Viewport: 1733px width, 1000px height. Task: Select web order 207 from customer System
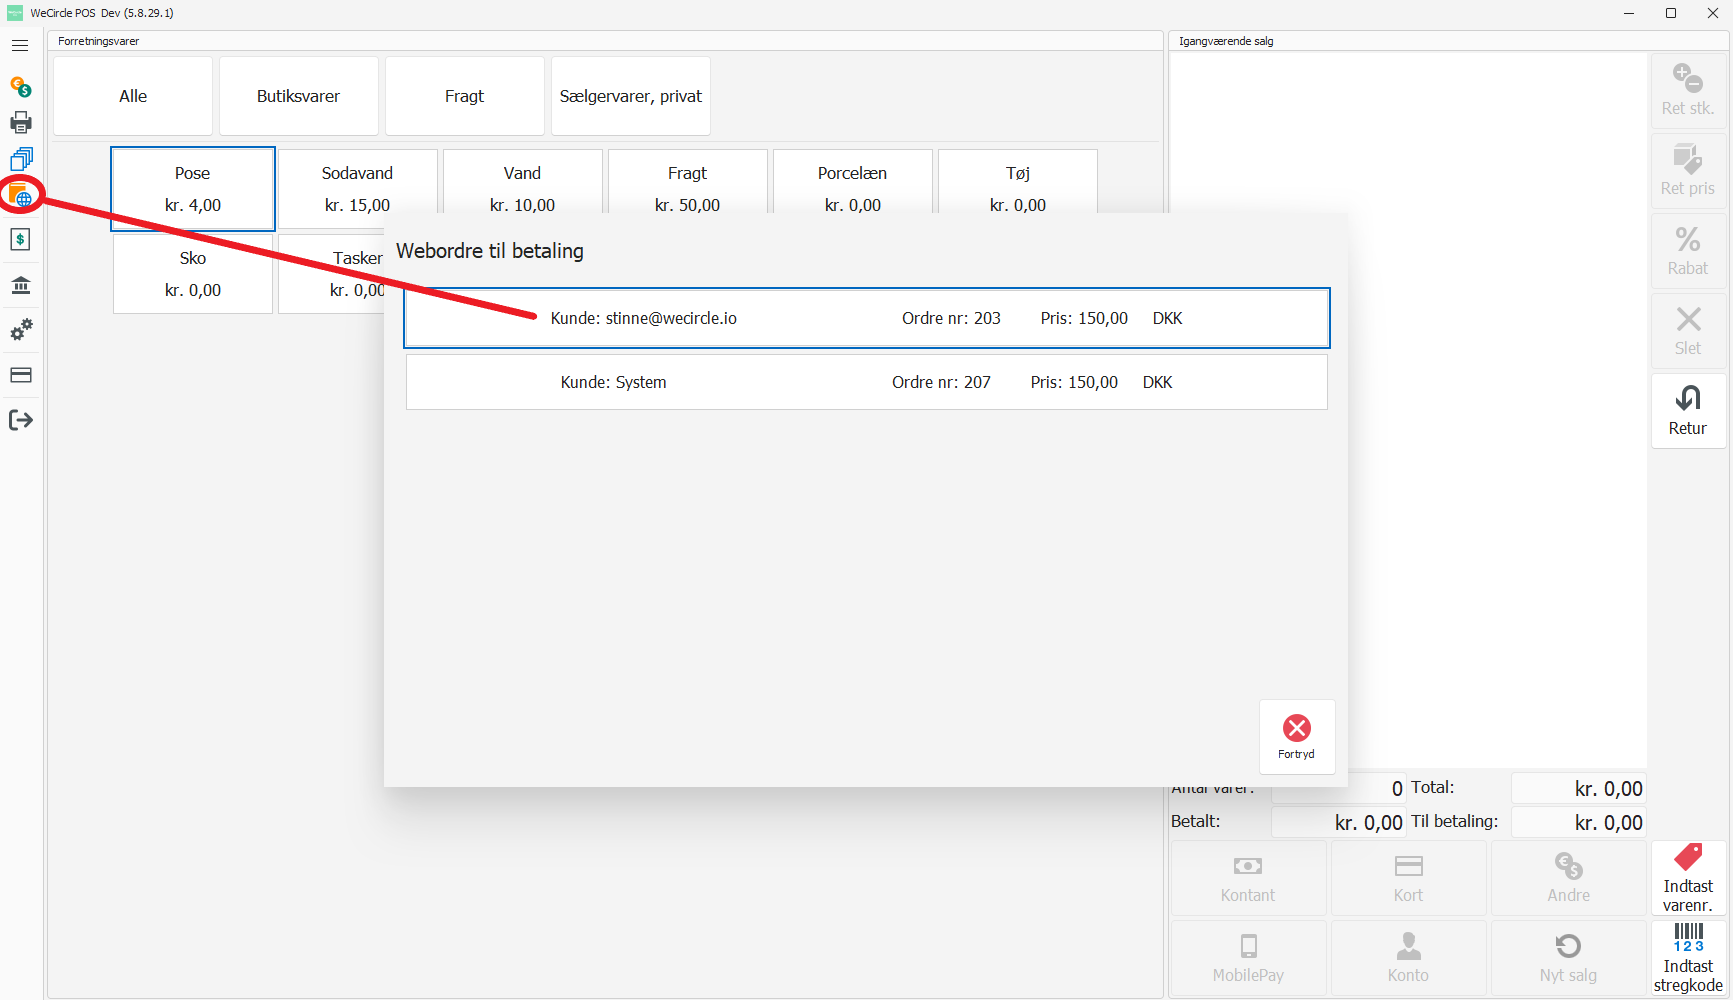tap(867, 382)
